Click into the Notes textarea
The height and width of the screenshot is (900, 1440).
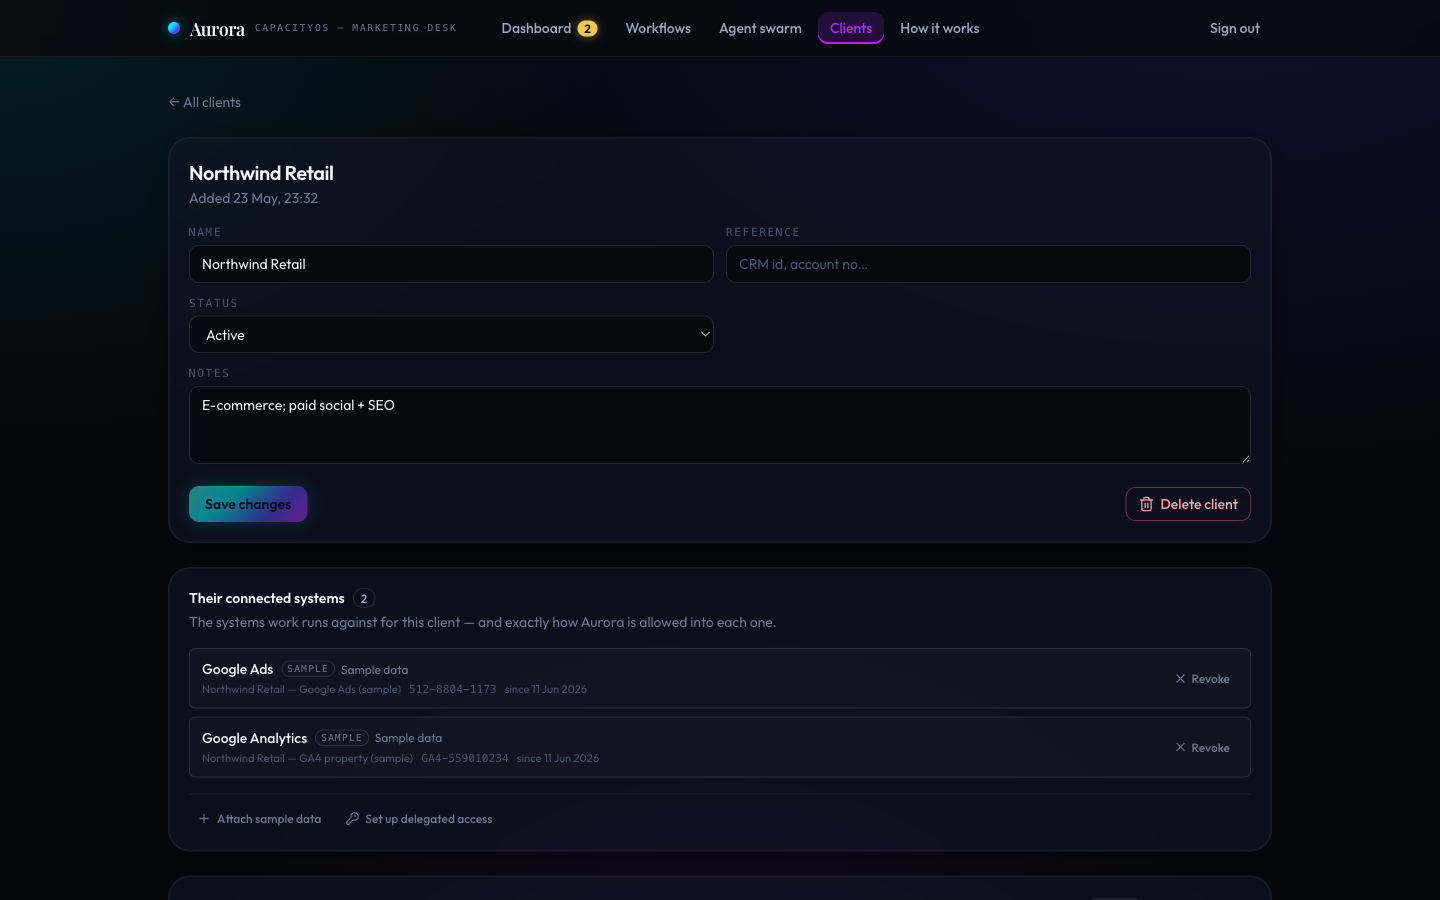(720, 425)
